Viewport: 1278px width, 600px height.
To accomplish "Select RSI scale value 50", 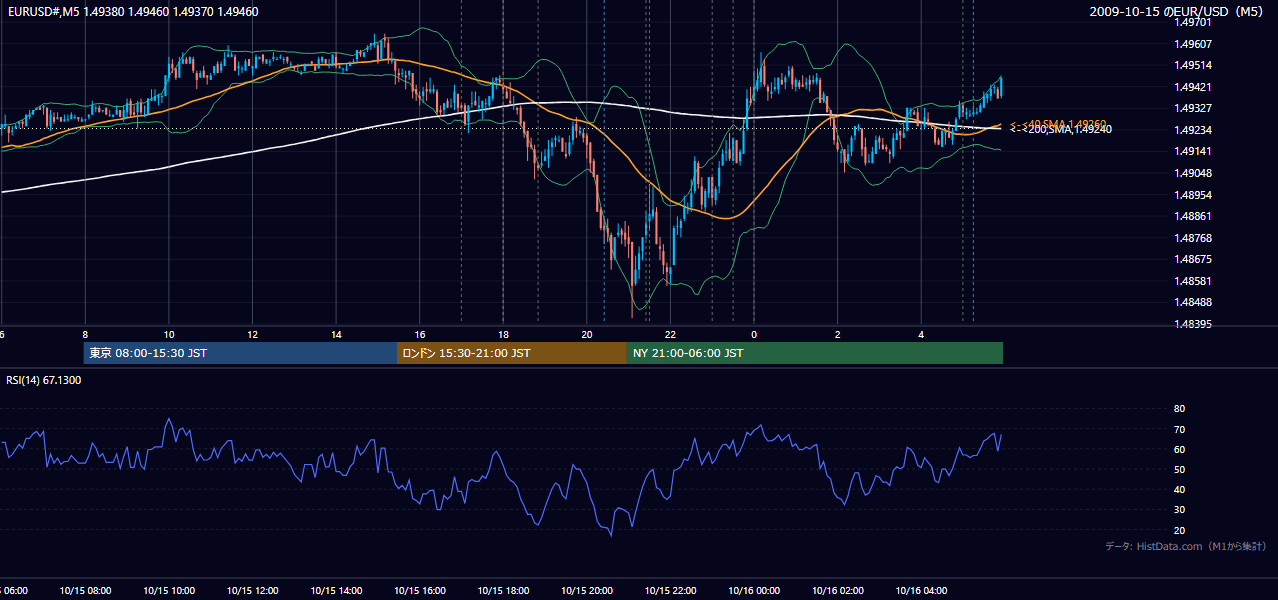I will (1179, 469).
